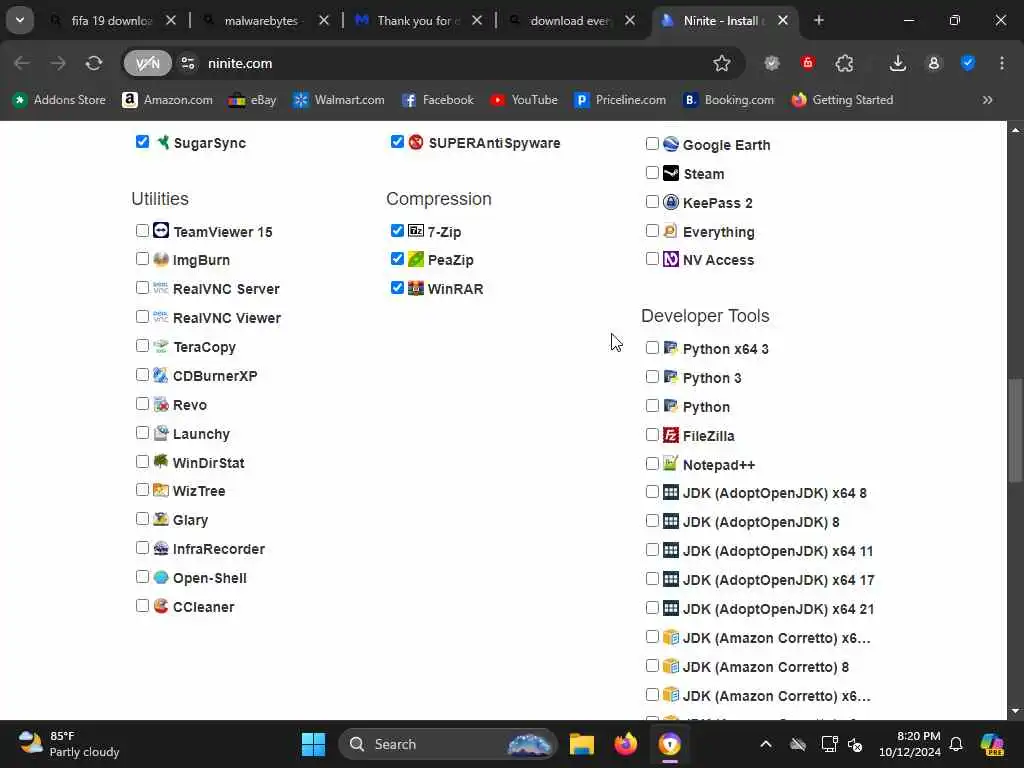Screen dimensions: 1024x768
Task: Click the 7-Zip app icon
Action: pyautogui.click(x=415, y=231)
